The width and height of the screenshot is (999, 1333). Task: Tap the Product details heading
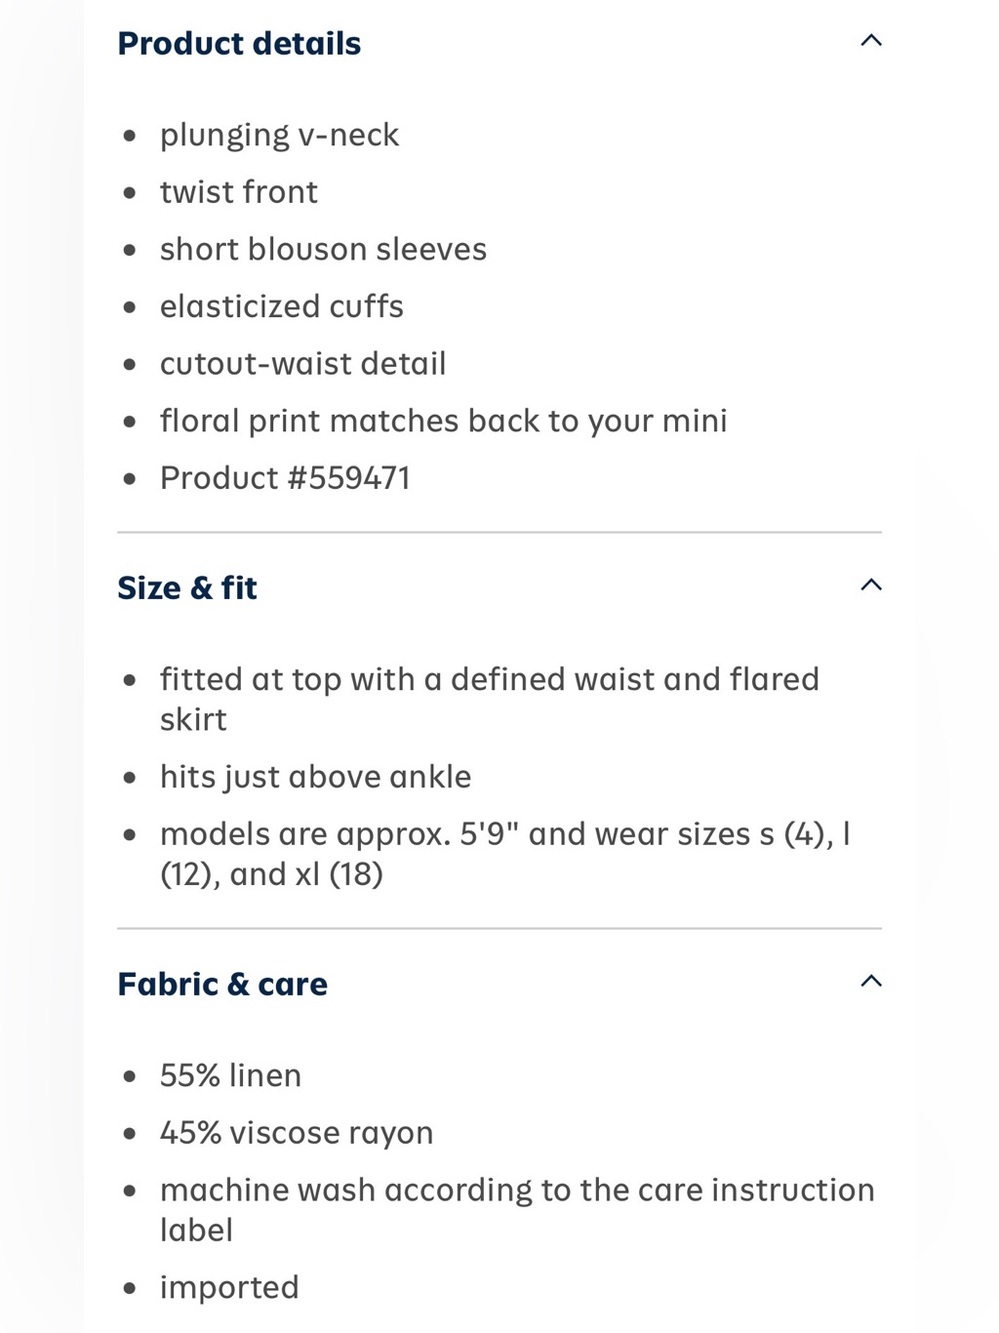(x=239, y=43)
